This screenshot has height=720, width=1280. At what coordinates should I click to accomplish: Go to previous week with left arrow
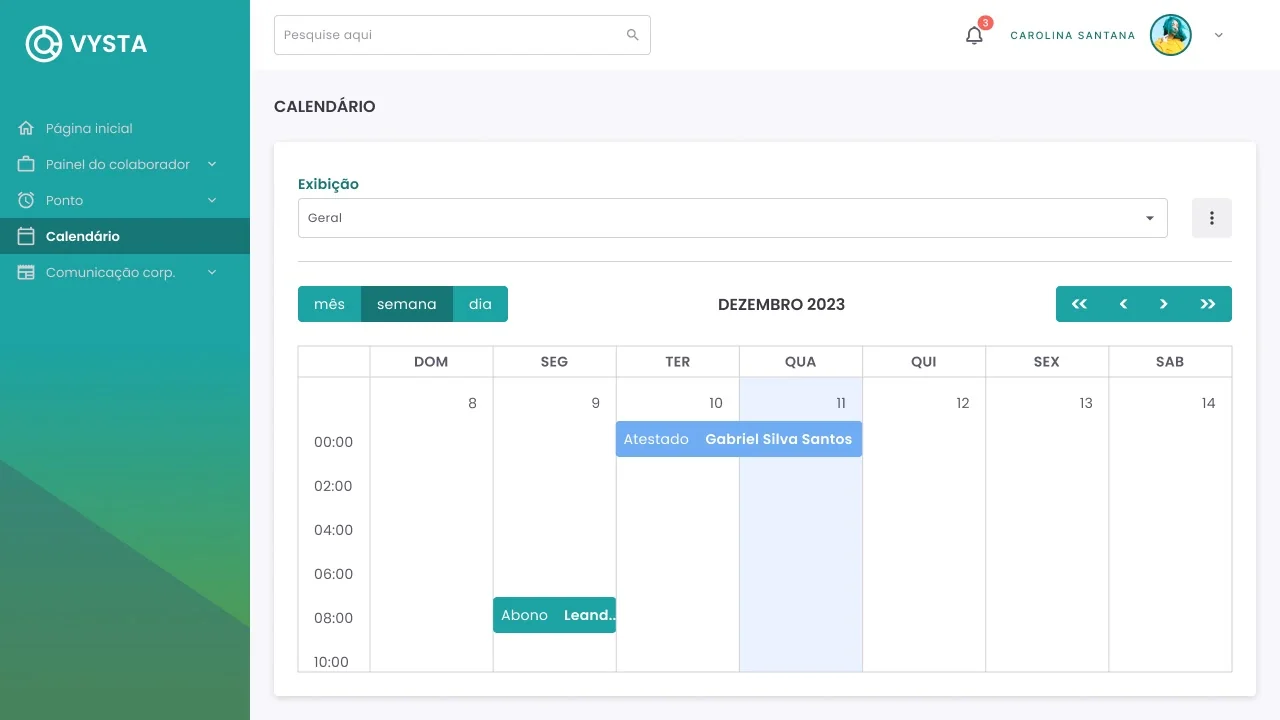(1123, 304)
